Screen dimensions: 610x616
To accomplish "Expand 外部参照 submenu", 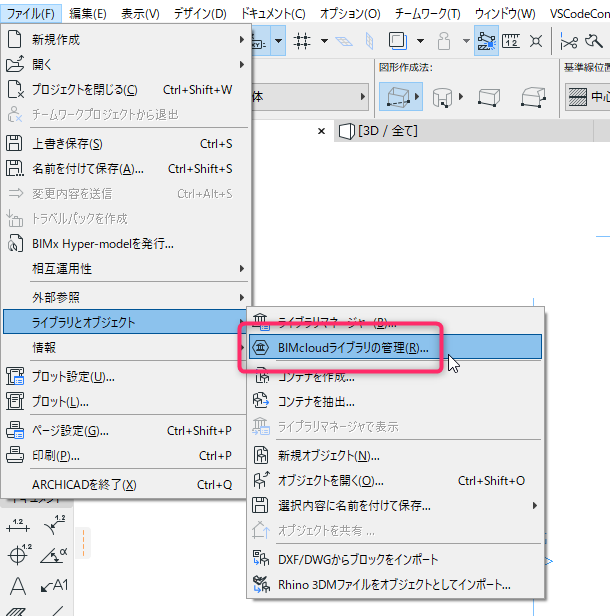I will 126,297.
